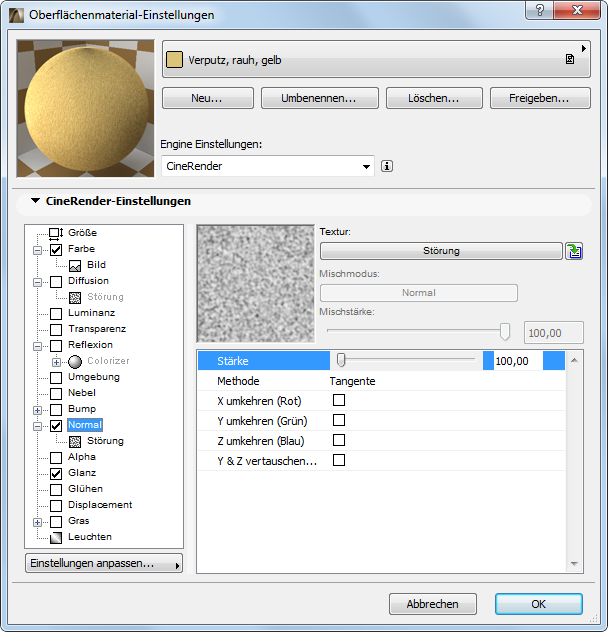
Task: Click the texture load icon next to Störung
Action: pyautogui.click(x=574, y=251)
